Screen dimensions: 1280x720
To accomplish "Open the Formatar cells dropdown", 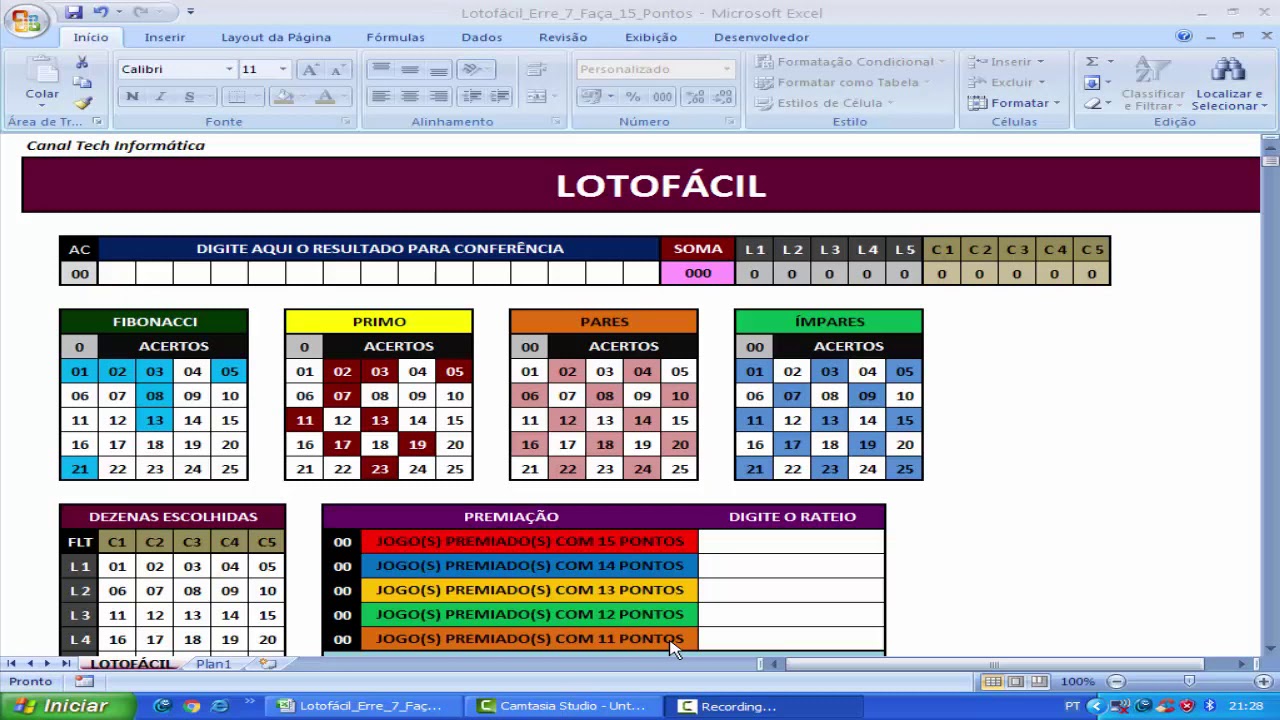I will pos(1012,103).
